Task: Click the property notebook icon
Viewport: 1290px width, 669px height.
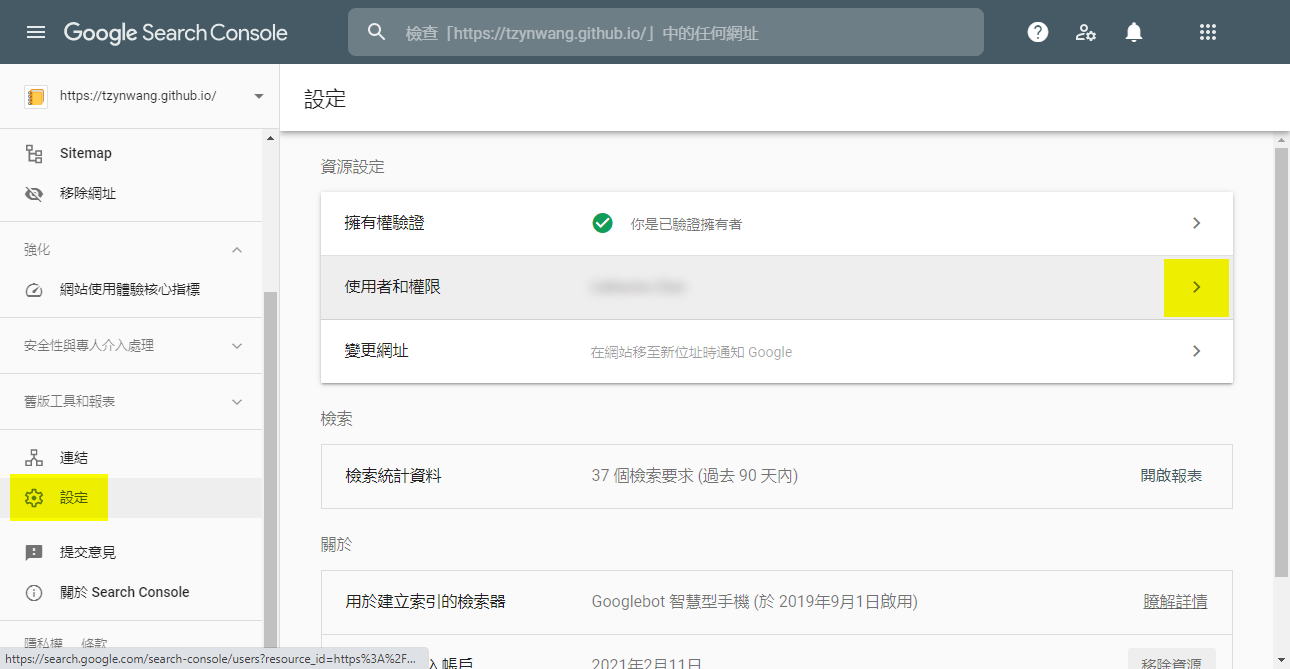Action: [x=35, y=97]
